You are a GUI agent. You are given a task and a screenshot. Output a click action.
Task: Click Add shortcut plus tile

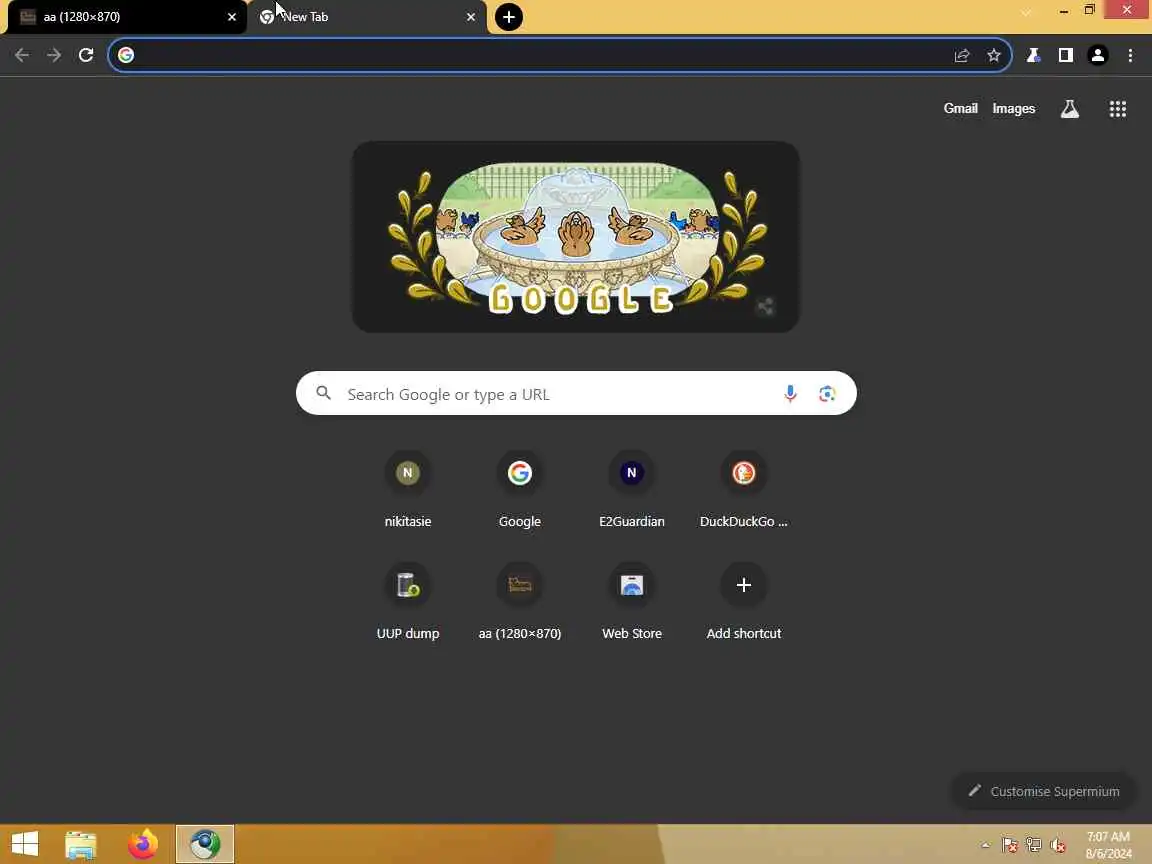[744, 602]
